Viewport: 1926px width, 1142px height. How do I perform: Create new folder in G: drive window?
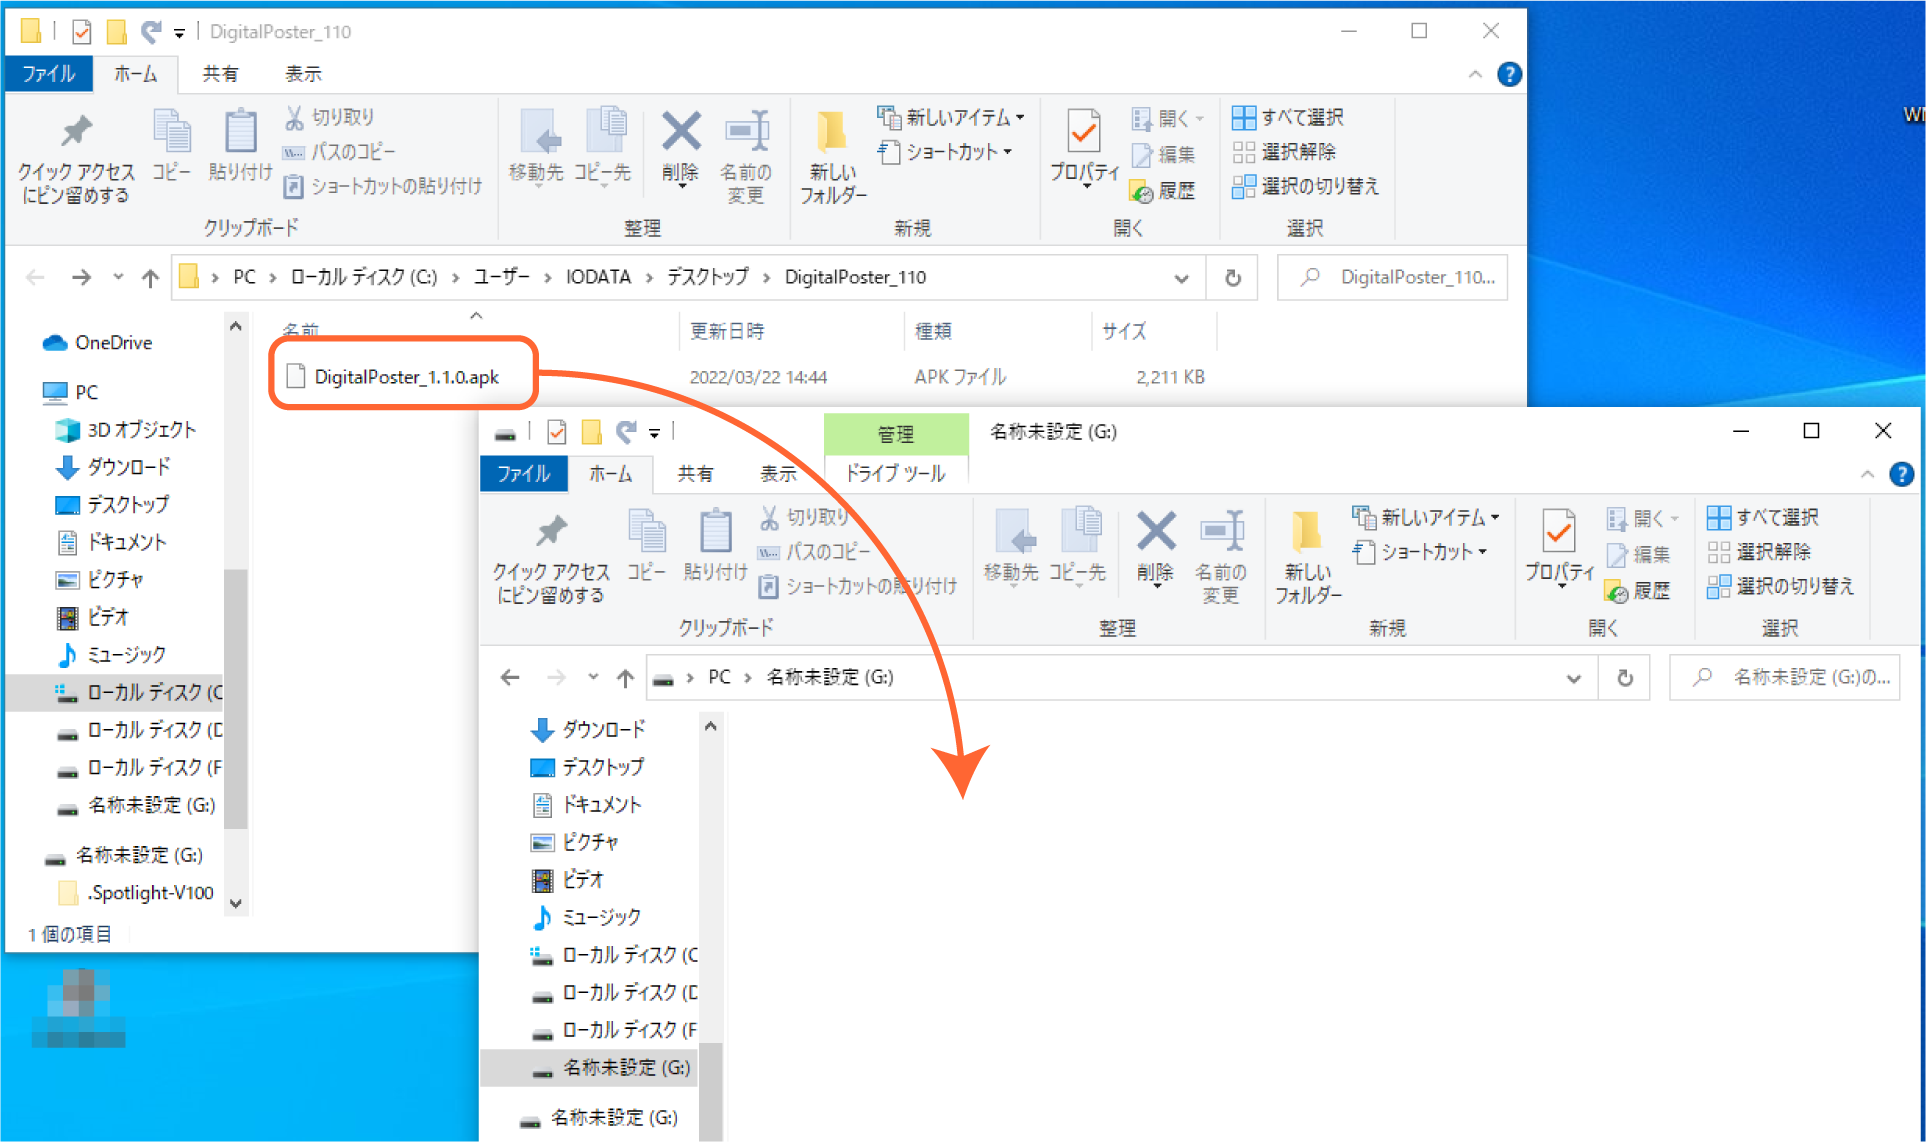click(1308, 557)
